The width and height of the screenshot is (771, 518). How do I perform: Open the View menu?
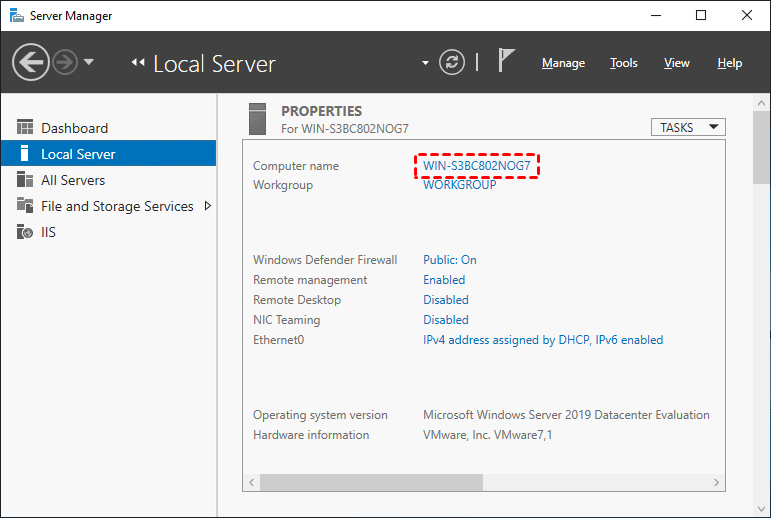coord(676,63)
